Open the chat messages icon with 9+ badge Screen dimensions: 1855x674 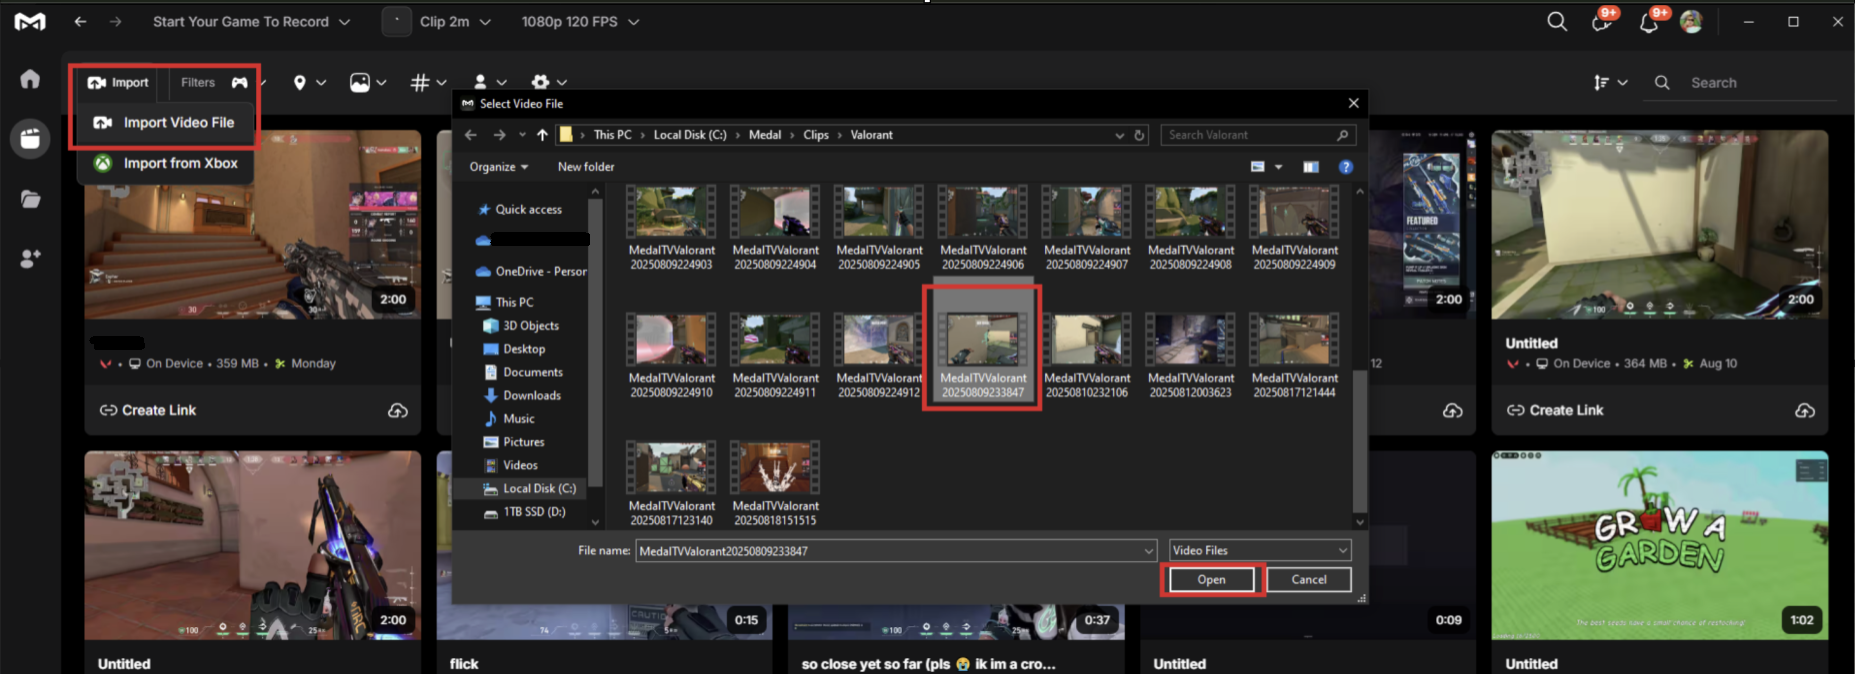click(x=1602, y=22)
